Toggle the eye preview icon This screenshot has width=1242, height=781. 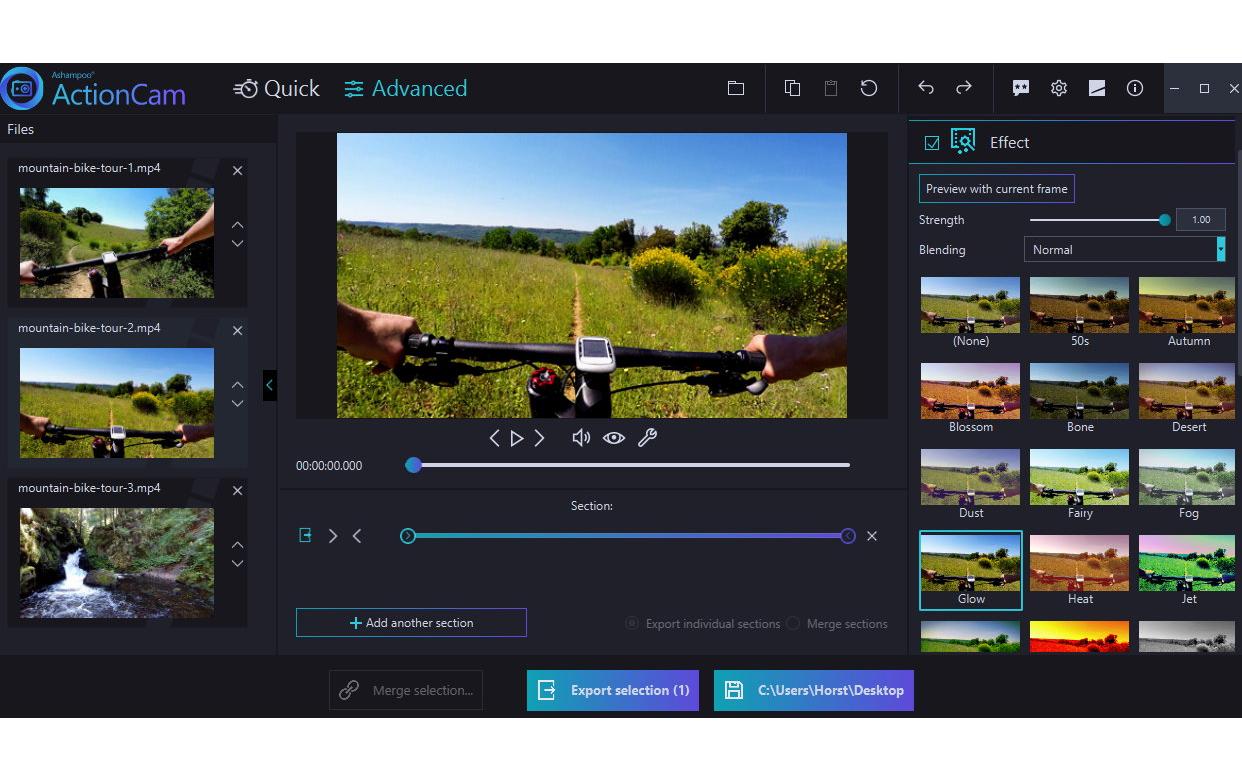(614, 438)
